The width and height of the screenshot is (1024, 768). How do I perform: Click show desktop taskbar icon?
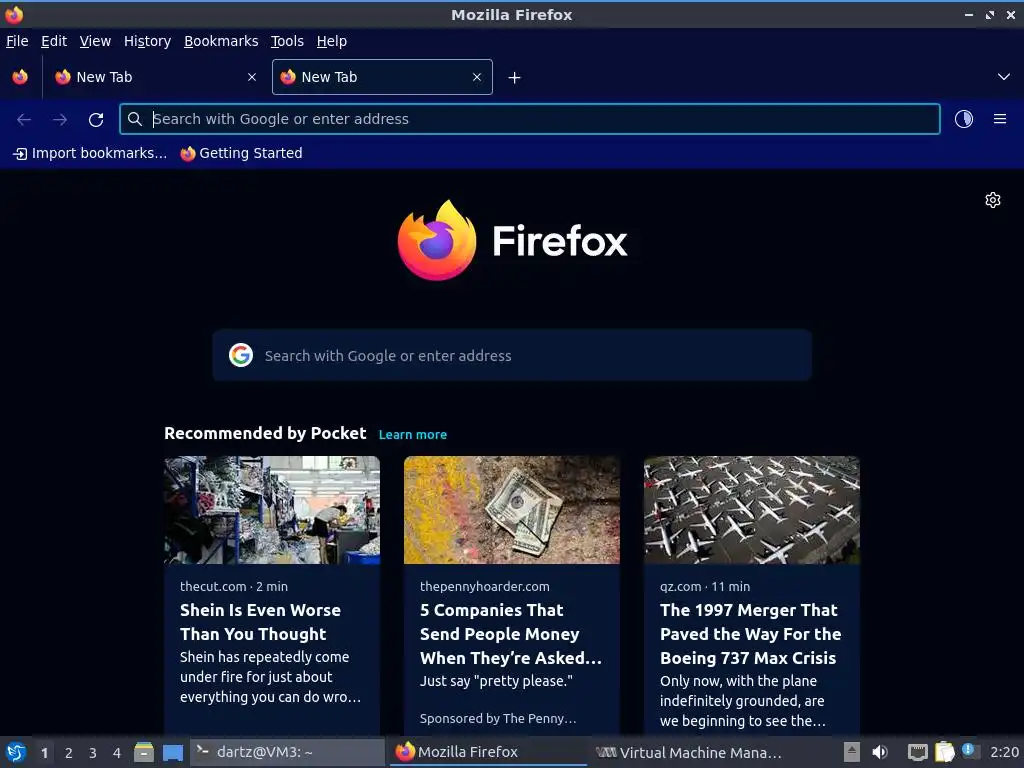click(173, 753)
